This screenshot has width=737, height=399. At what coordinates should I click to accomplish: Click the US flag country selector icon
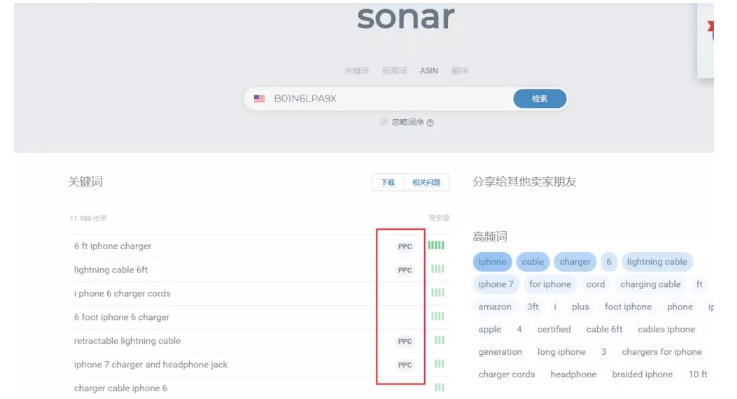pyautogui.click(x=259, y=99)
